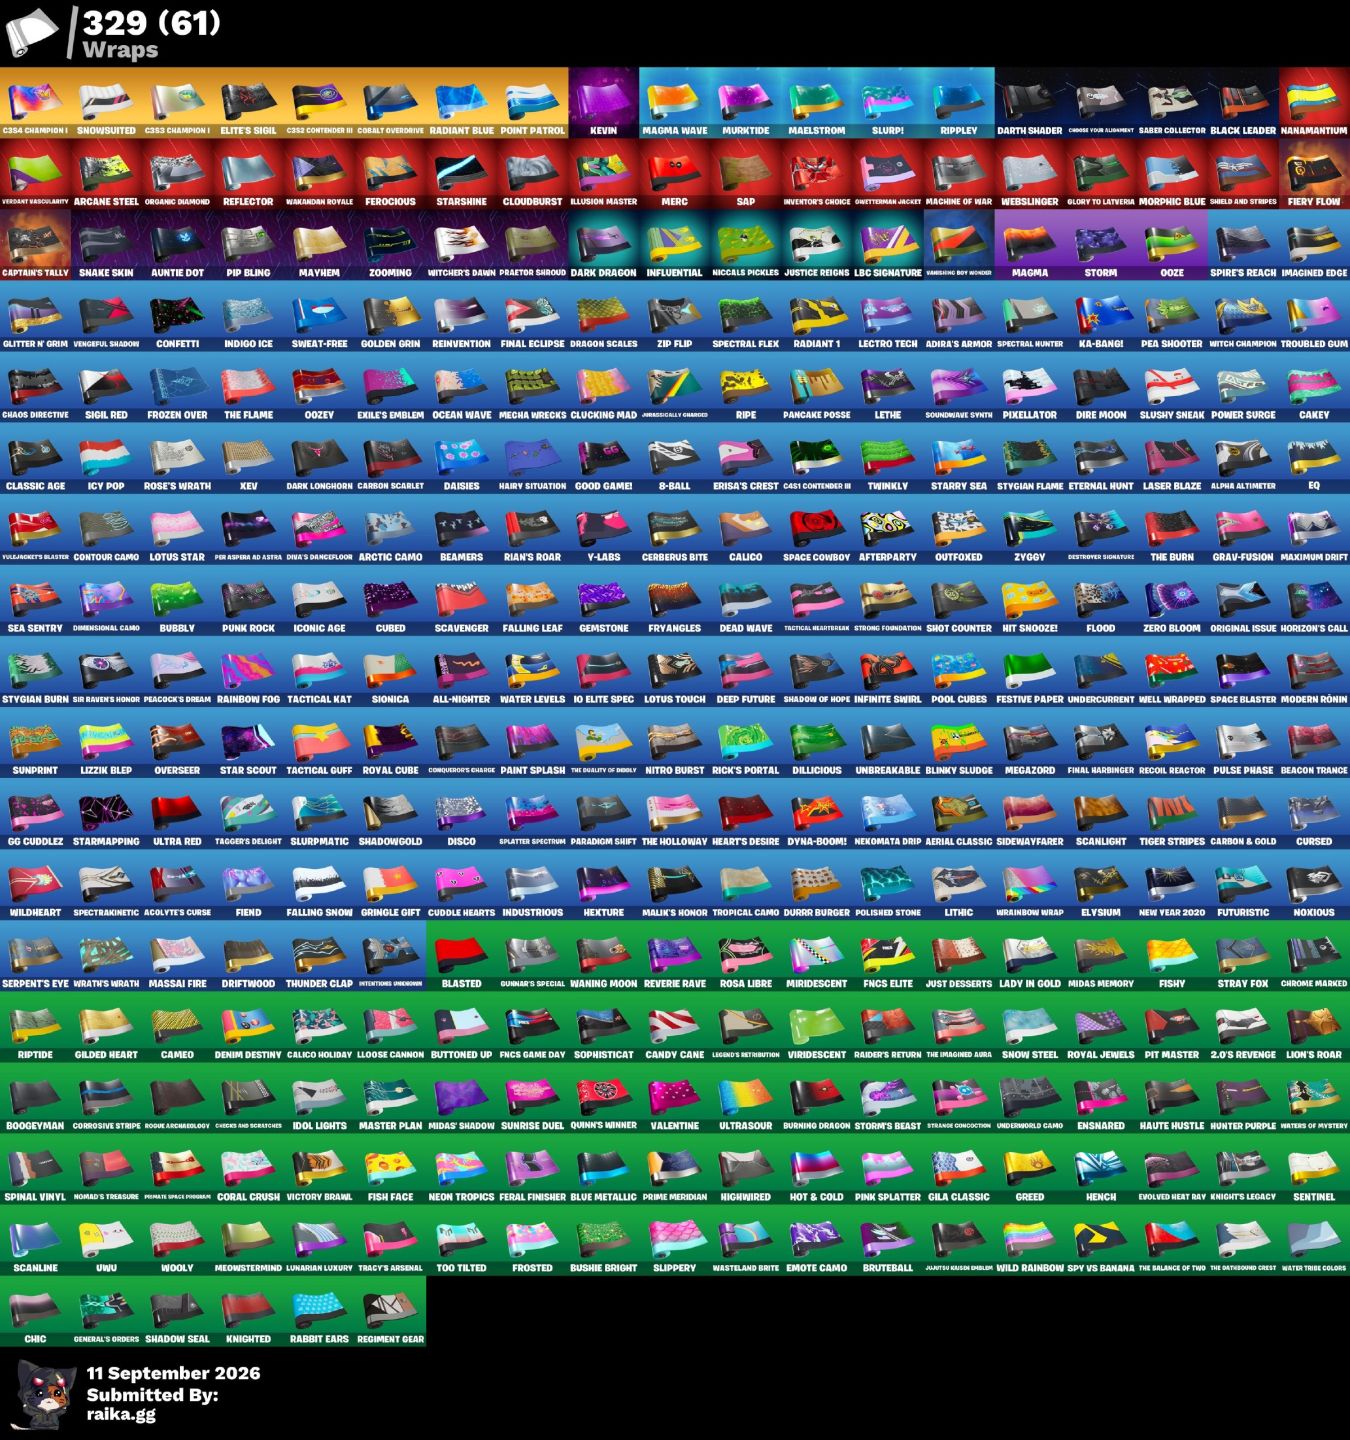Choose the Lion's Roar wrap
The image size is (1350, 1440).
(1314, 1026)
